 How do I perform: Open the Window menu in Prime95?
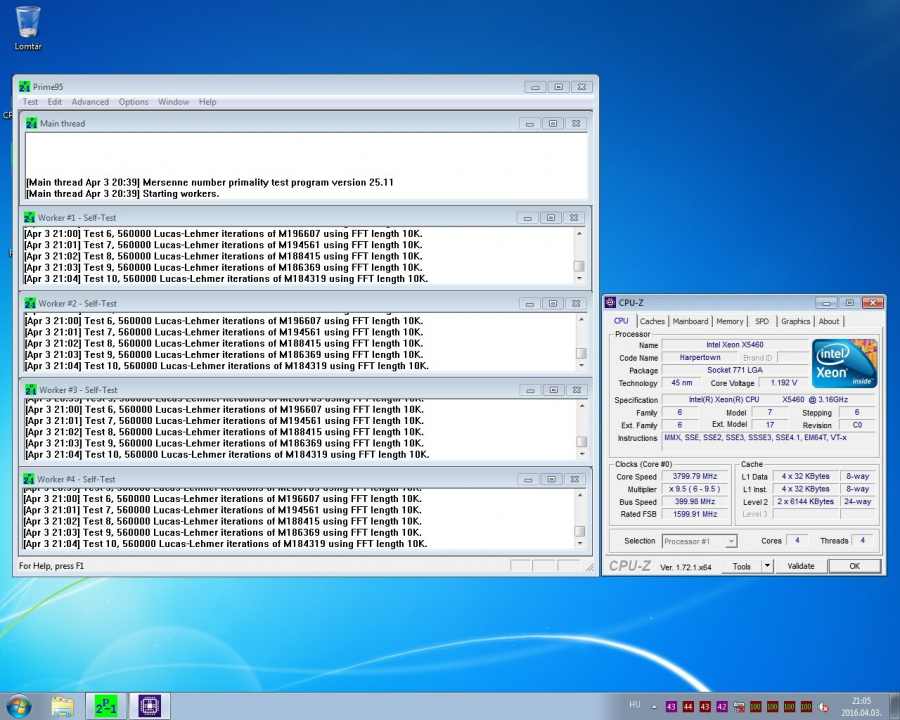coord(173,102)
